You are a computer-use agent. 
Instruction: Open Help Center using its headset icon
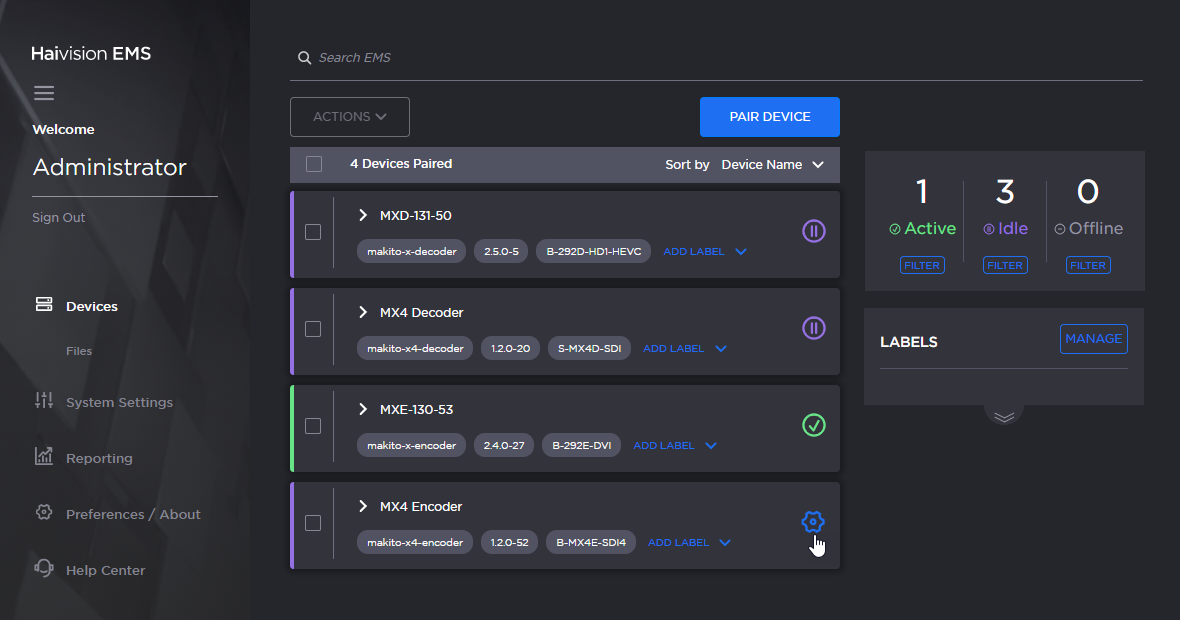coord(42,568)
